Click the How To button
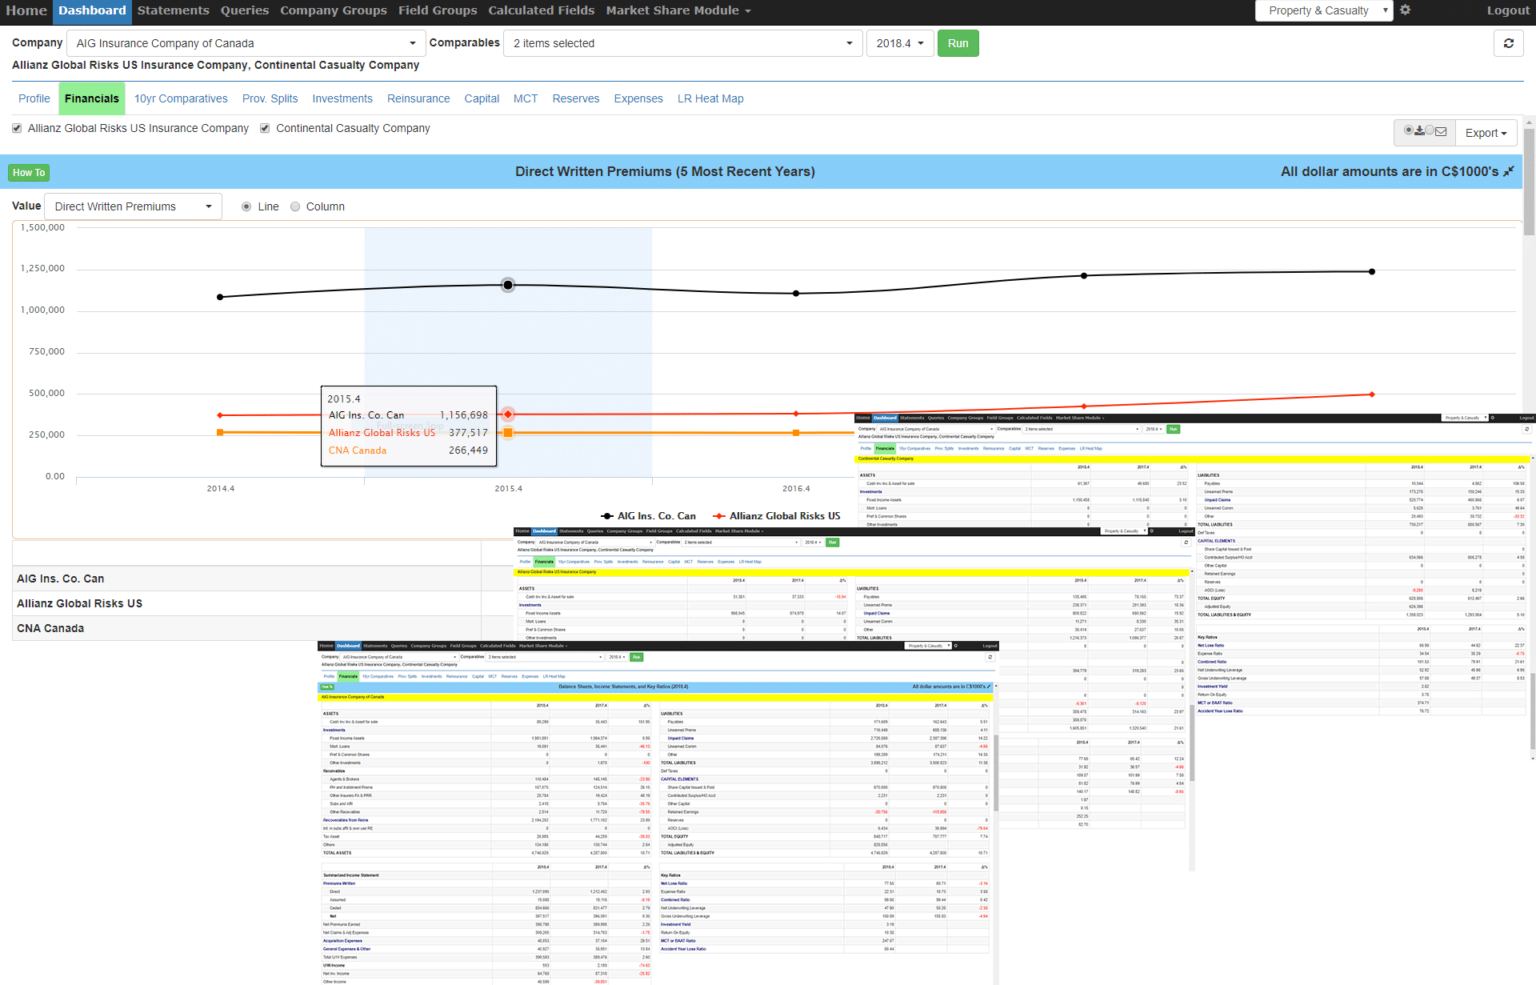Image resolution: width=1536 pixels, height=985 pixels. click(28, 172)
